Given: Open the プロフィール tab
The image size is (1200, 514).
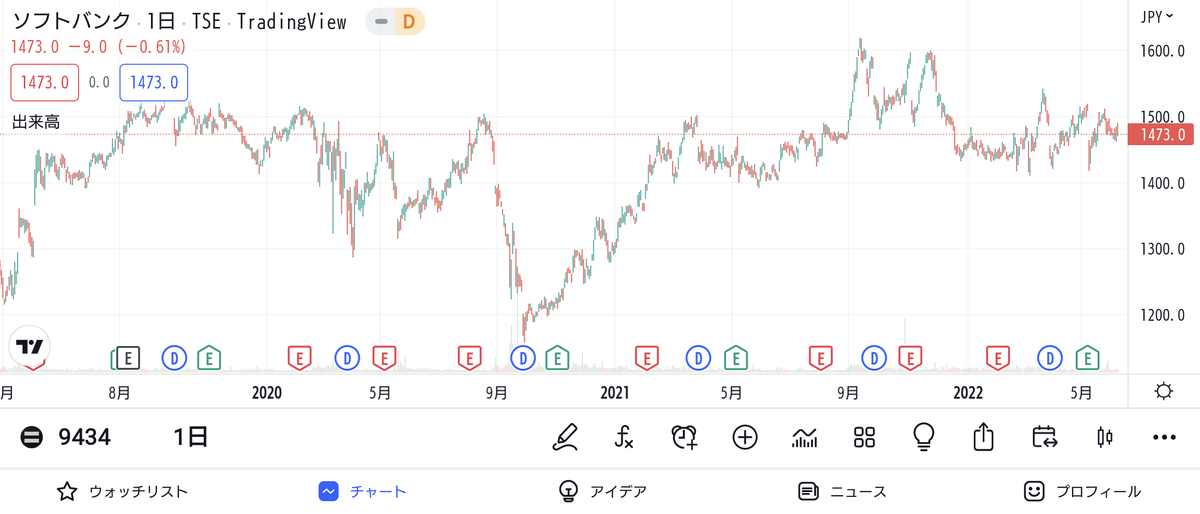Looking at the screenshot, I should pos(1082,491).
